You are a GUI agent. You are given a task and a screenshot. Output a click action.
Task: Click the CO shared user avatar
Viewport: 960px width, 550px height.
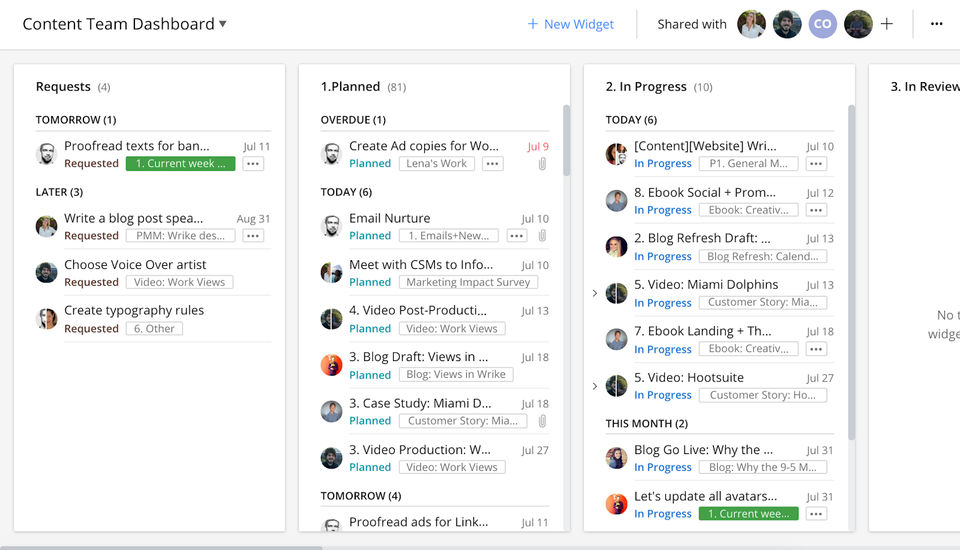(822, 24)
